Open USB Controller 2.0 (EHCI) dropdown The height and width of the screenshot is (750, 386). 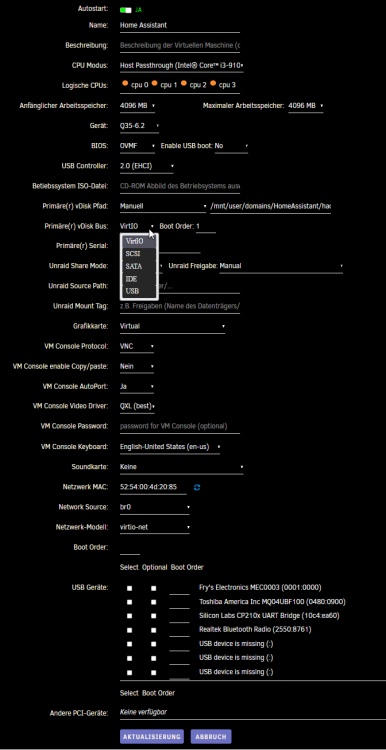pyautogui.click(x=147, y=166)
